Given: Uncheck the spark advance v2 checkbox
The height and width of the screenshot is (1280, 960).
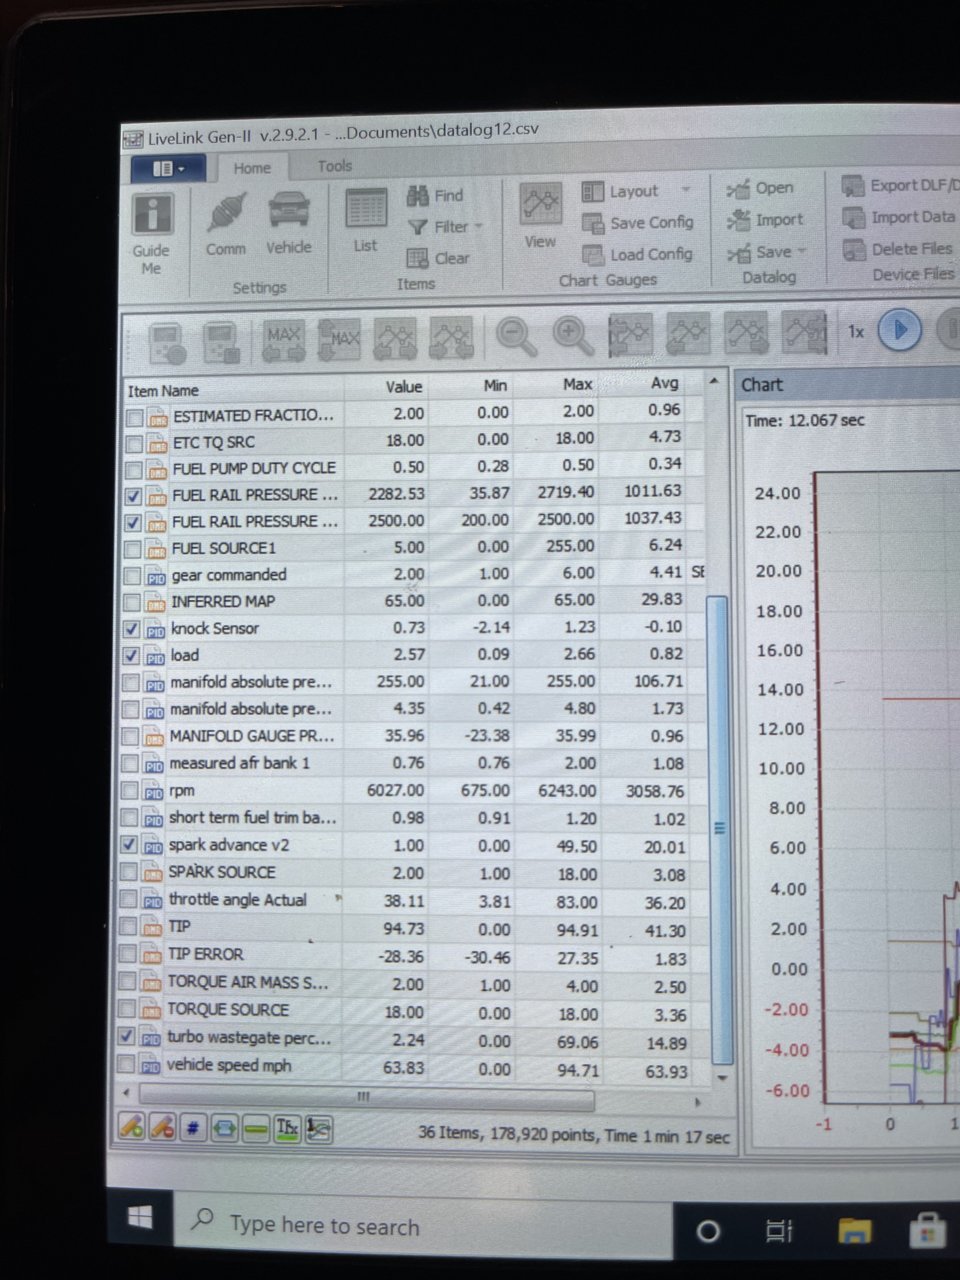Looking at the screenshot, I should point(129,845).
